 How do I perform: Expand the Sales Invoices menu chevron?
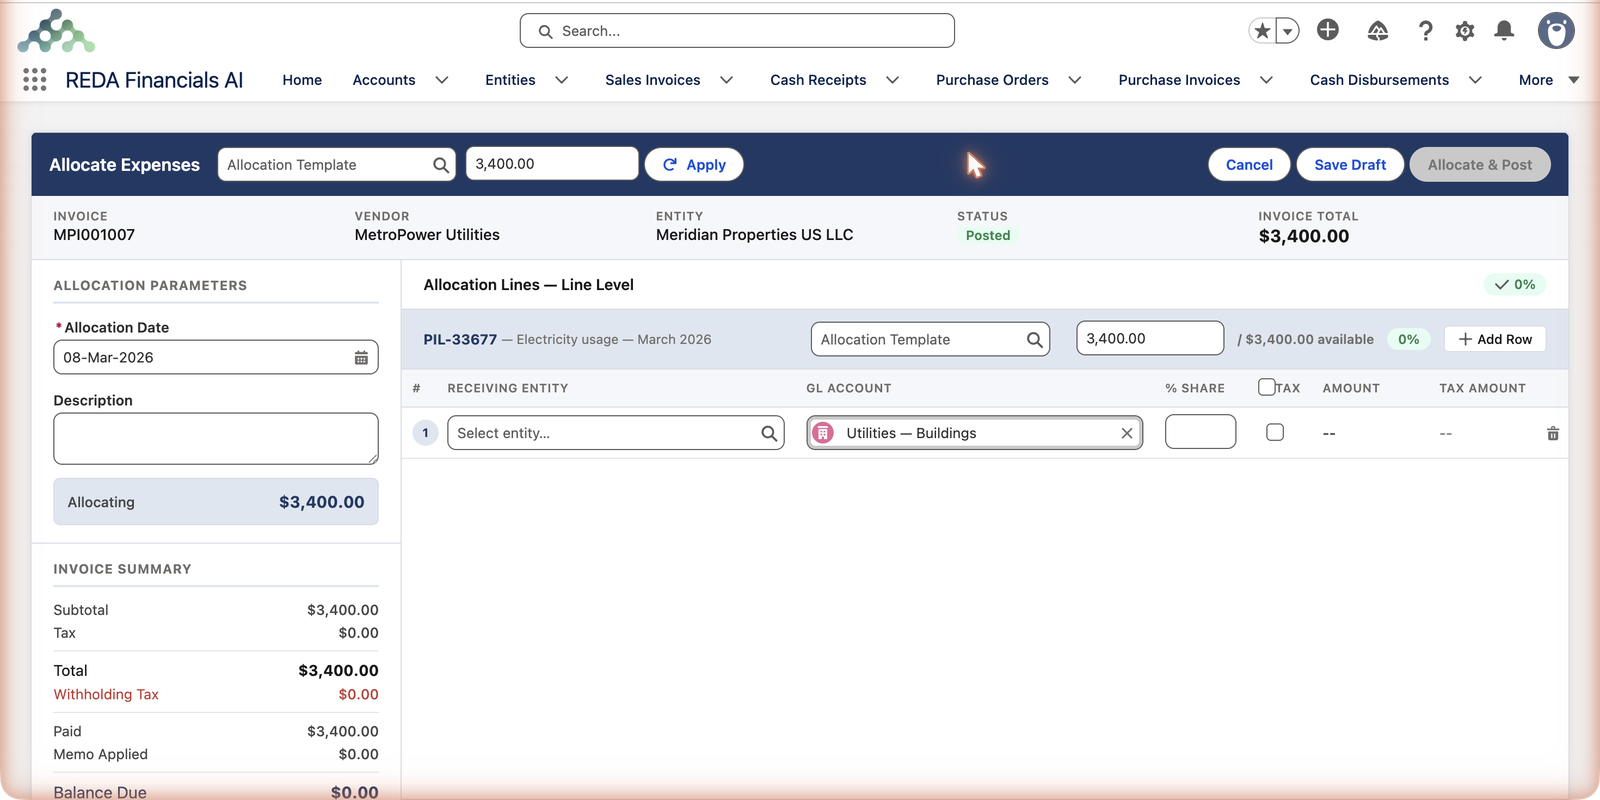click(x=727, y=80)
